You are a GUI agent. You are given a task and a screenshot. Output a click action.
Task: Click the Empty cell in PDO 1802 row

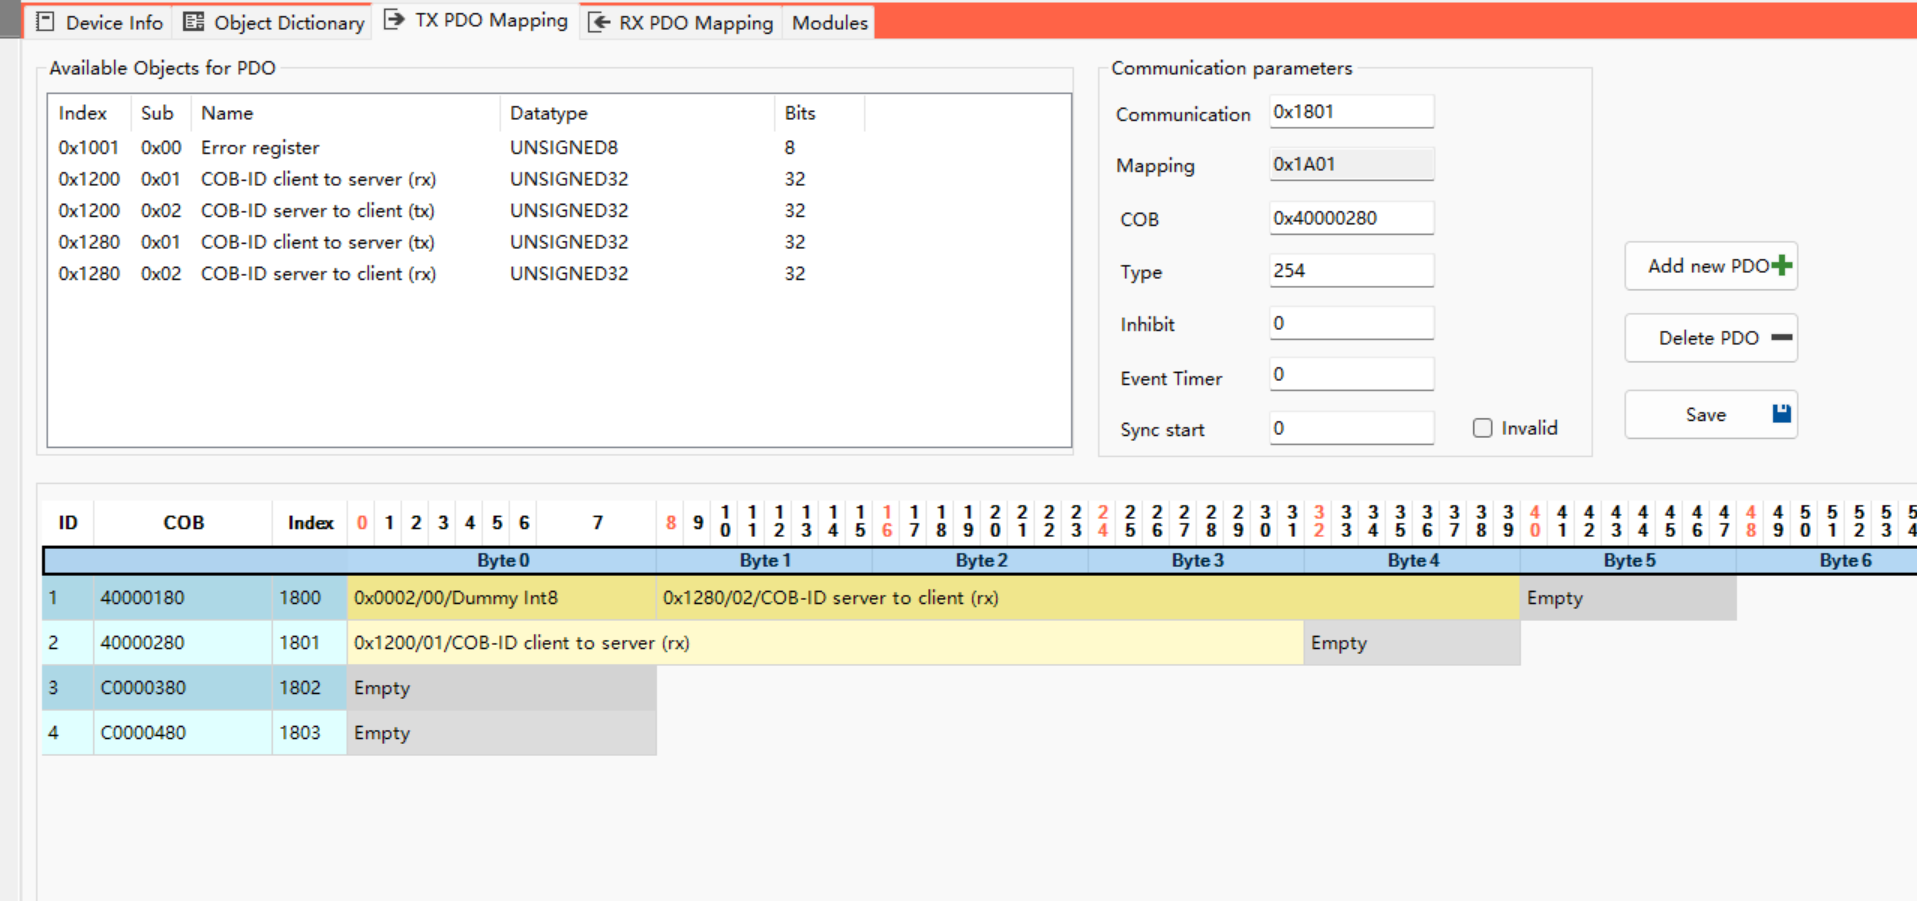pos(501,688)
